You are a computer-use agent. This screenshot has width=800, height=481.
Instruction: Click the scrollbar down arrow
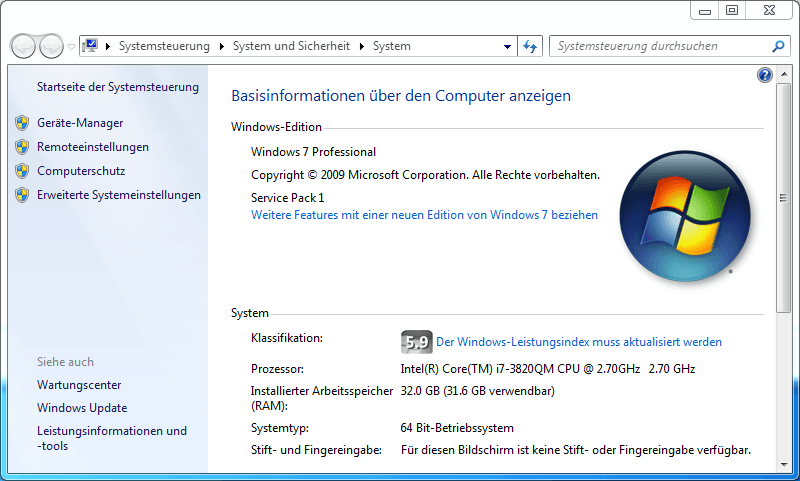(x=783, y=465)
